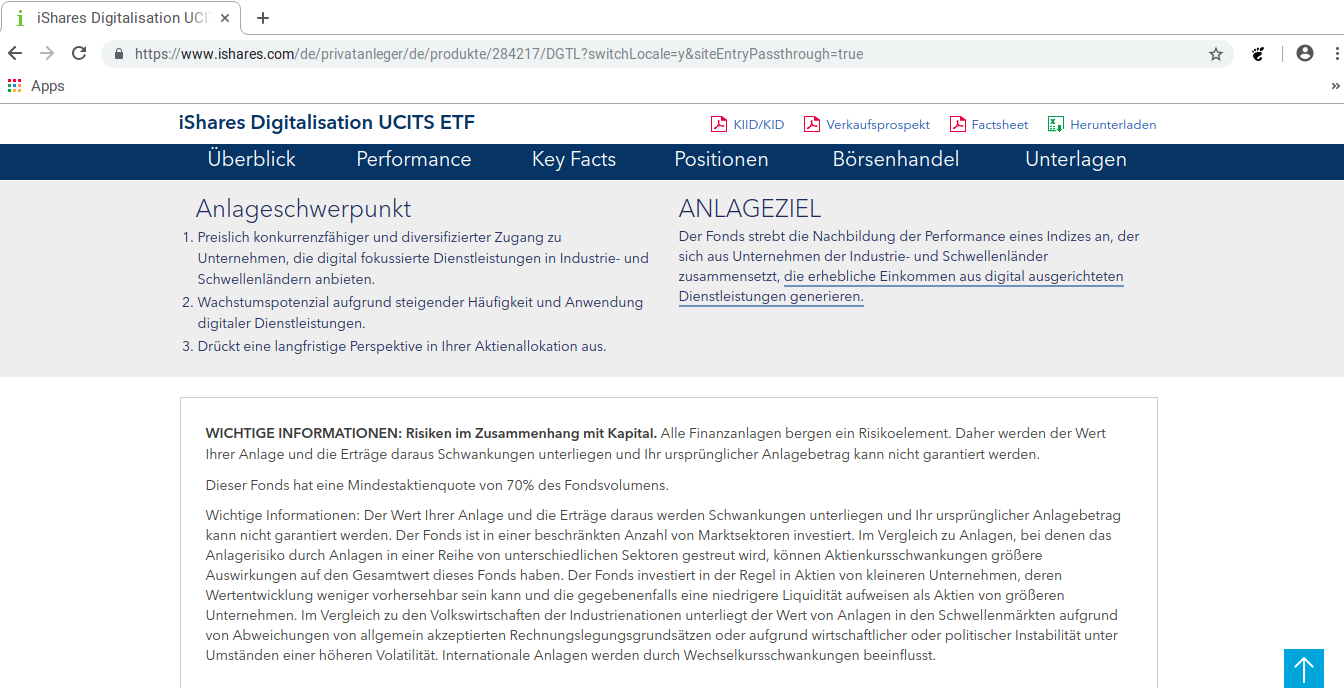Image resolution: width=1344 pixels, height=688 pixels.
Task: Click the Factsheet PDF icon
Action: click(x=957, y=125)
